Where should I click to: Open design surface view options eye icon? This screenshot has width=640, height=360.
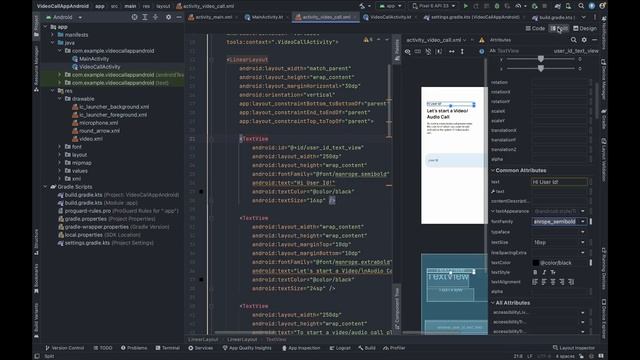407,51
